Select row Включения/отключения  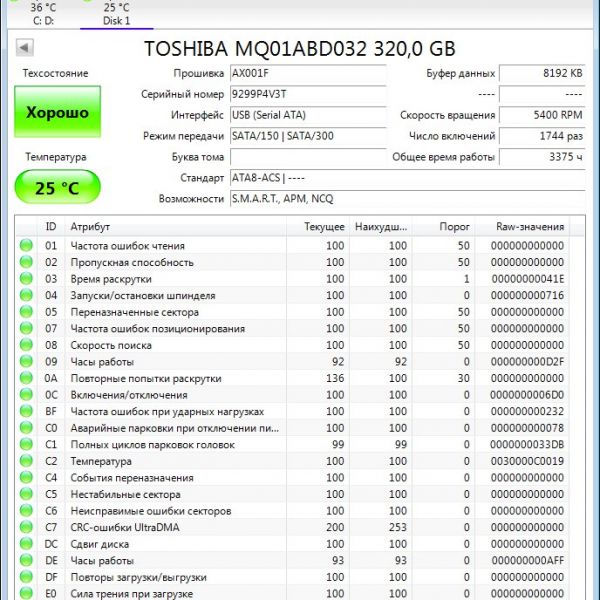[293, 395]
